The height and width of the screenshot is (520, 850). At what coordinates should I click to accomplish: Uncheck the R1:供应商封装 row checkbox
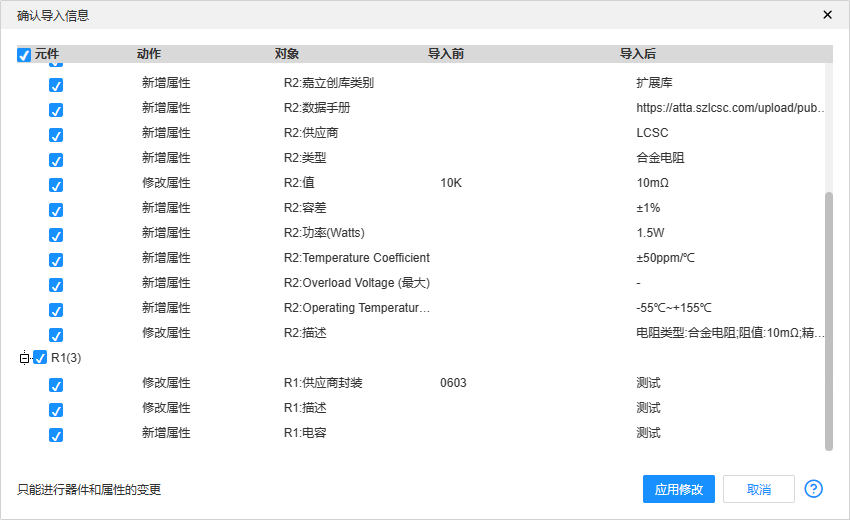pyautogui.click(x=56, y=385)
